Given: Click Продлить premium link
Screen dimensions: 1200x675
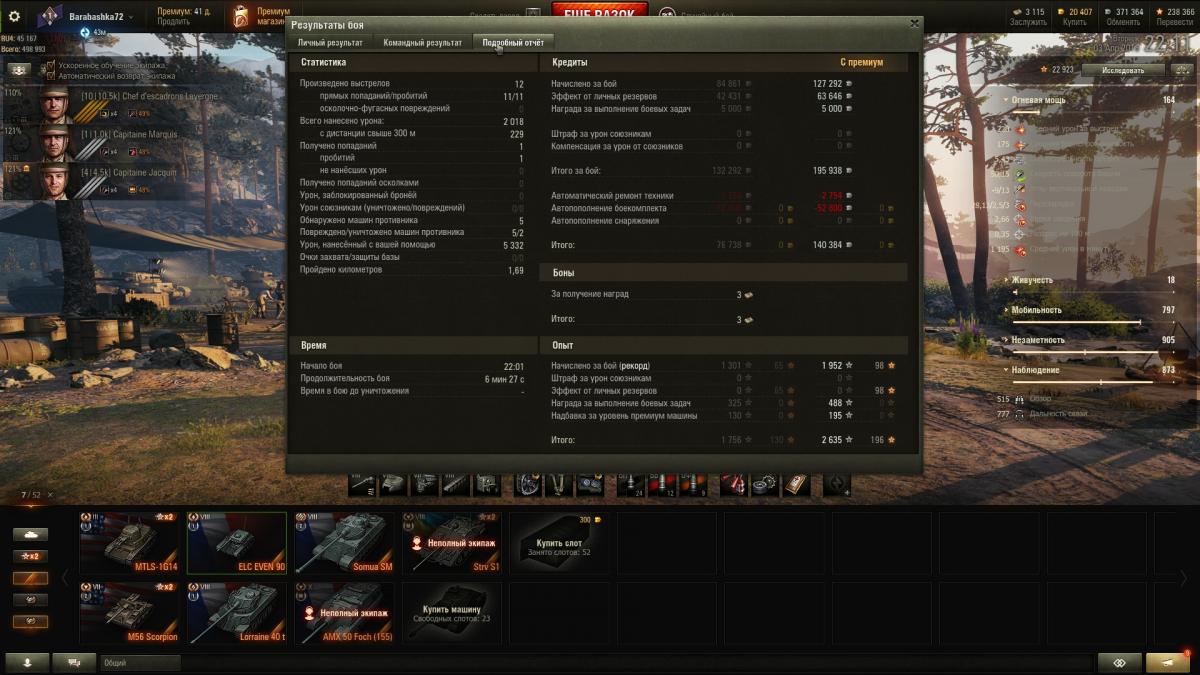Looking at the screenshot, I should pos(173,21).
